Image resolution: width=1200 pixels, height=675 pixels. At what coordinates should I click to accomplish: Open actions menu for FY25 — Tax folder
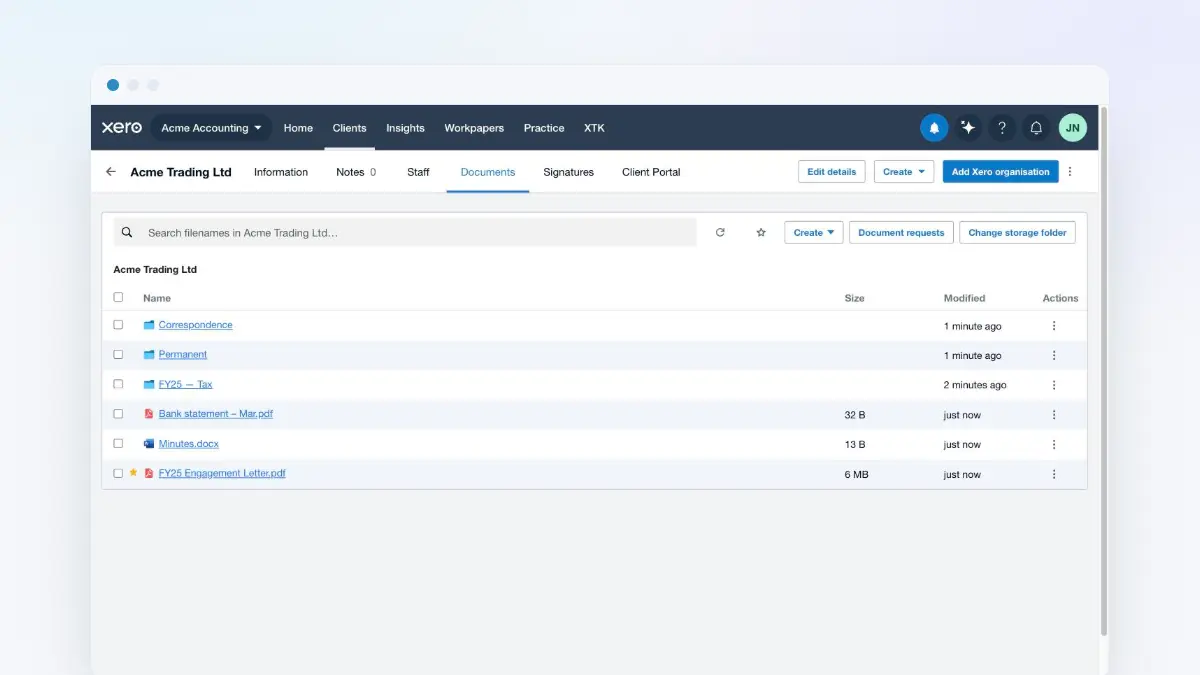tap(1054, 385)
